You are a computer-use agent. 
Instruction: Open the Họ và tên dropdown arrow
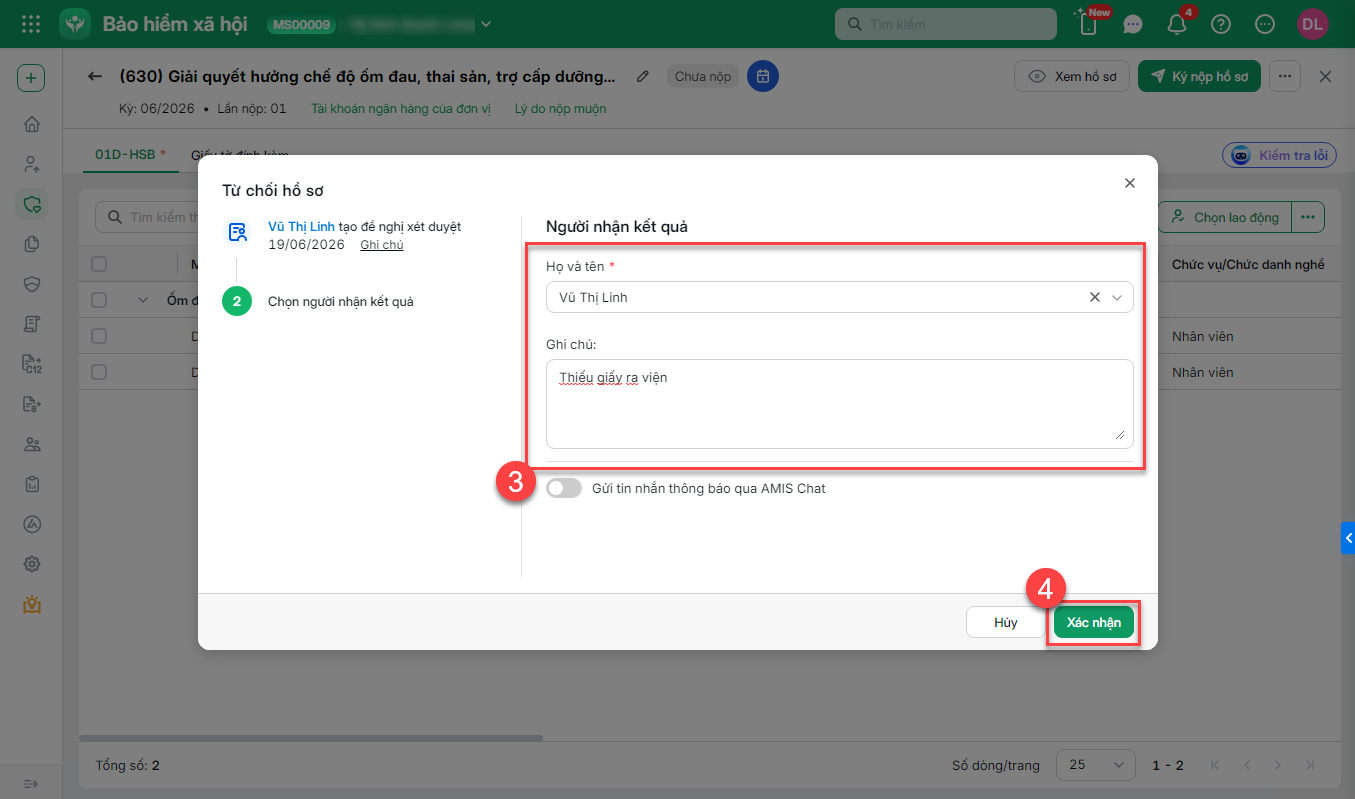(x=1118, y=297)
